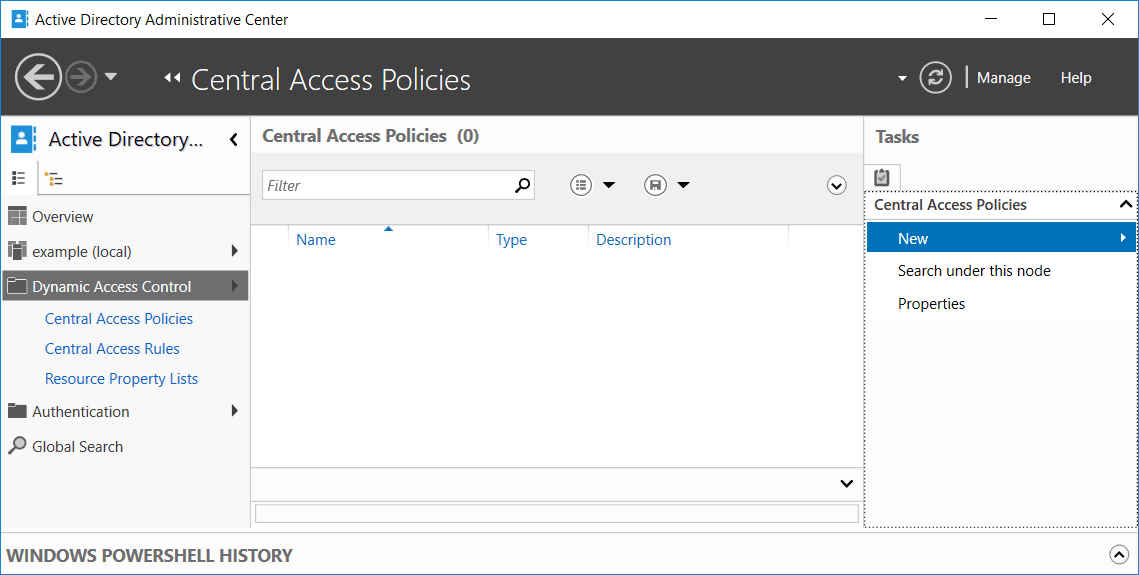This screenshot has height=575, width=1139.
Task: Open Resource Property Lists link
Action: point(121,379)
